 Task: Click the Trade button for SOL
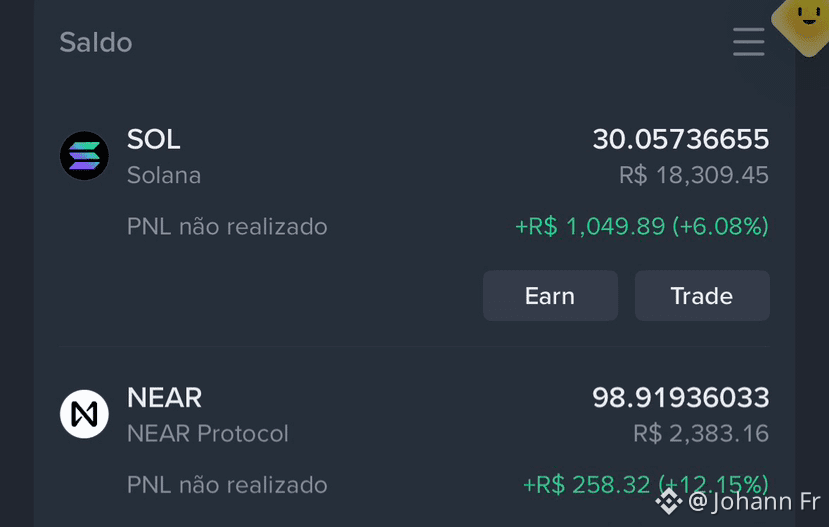click(x=702, y=295)
